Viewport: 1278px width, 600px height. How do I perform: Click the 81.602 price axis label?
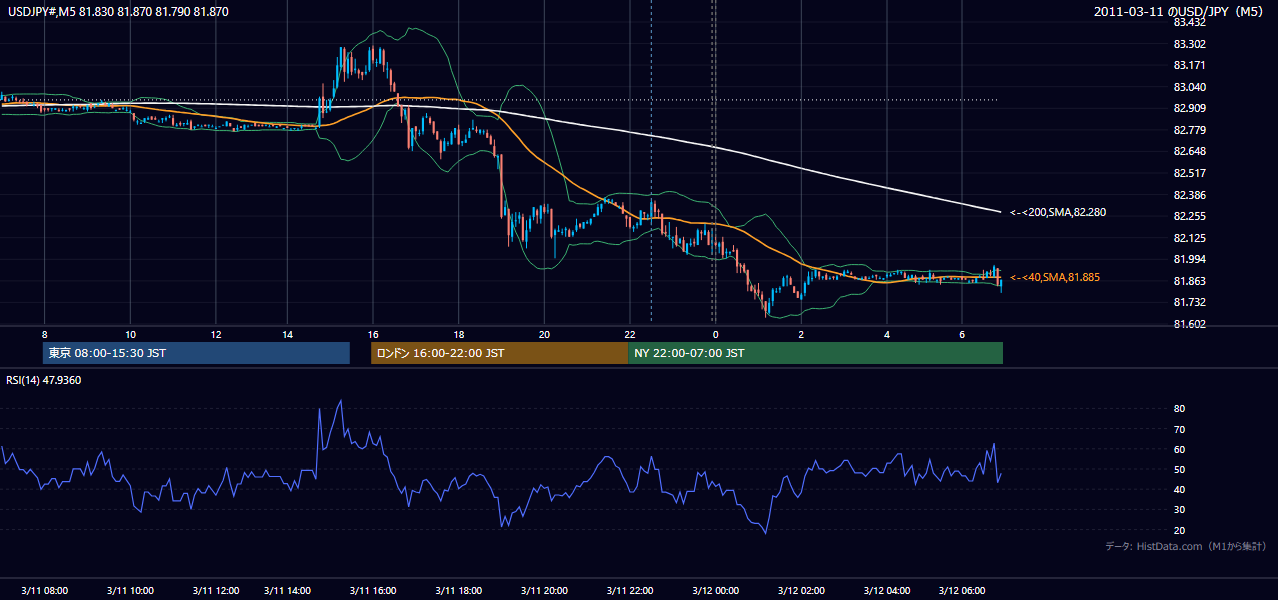1190,324
